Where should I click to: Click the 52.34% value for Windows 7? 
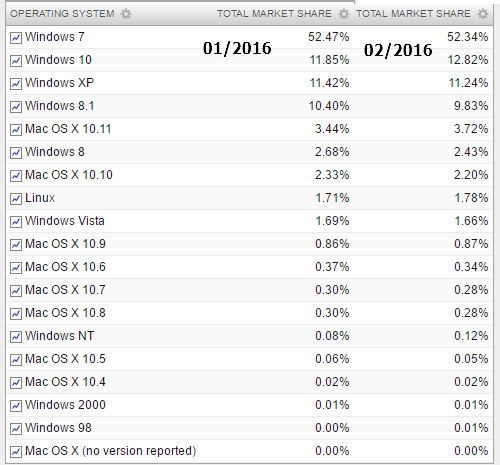click(x=468, y=37)
